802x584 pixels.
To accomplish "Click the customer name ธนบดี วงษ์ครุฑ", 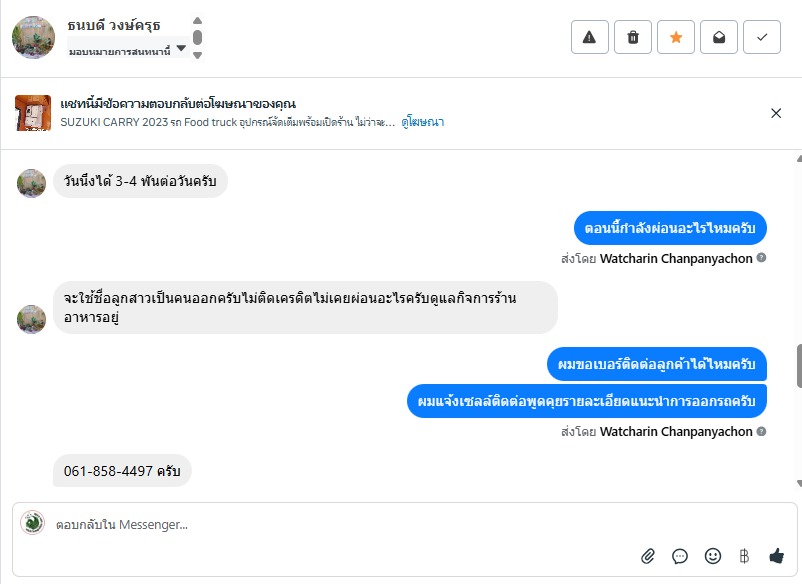I will click(114, 24).
